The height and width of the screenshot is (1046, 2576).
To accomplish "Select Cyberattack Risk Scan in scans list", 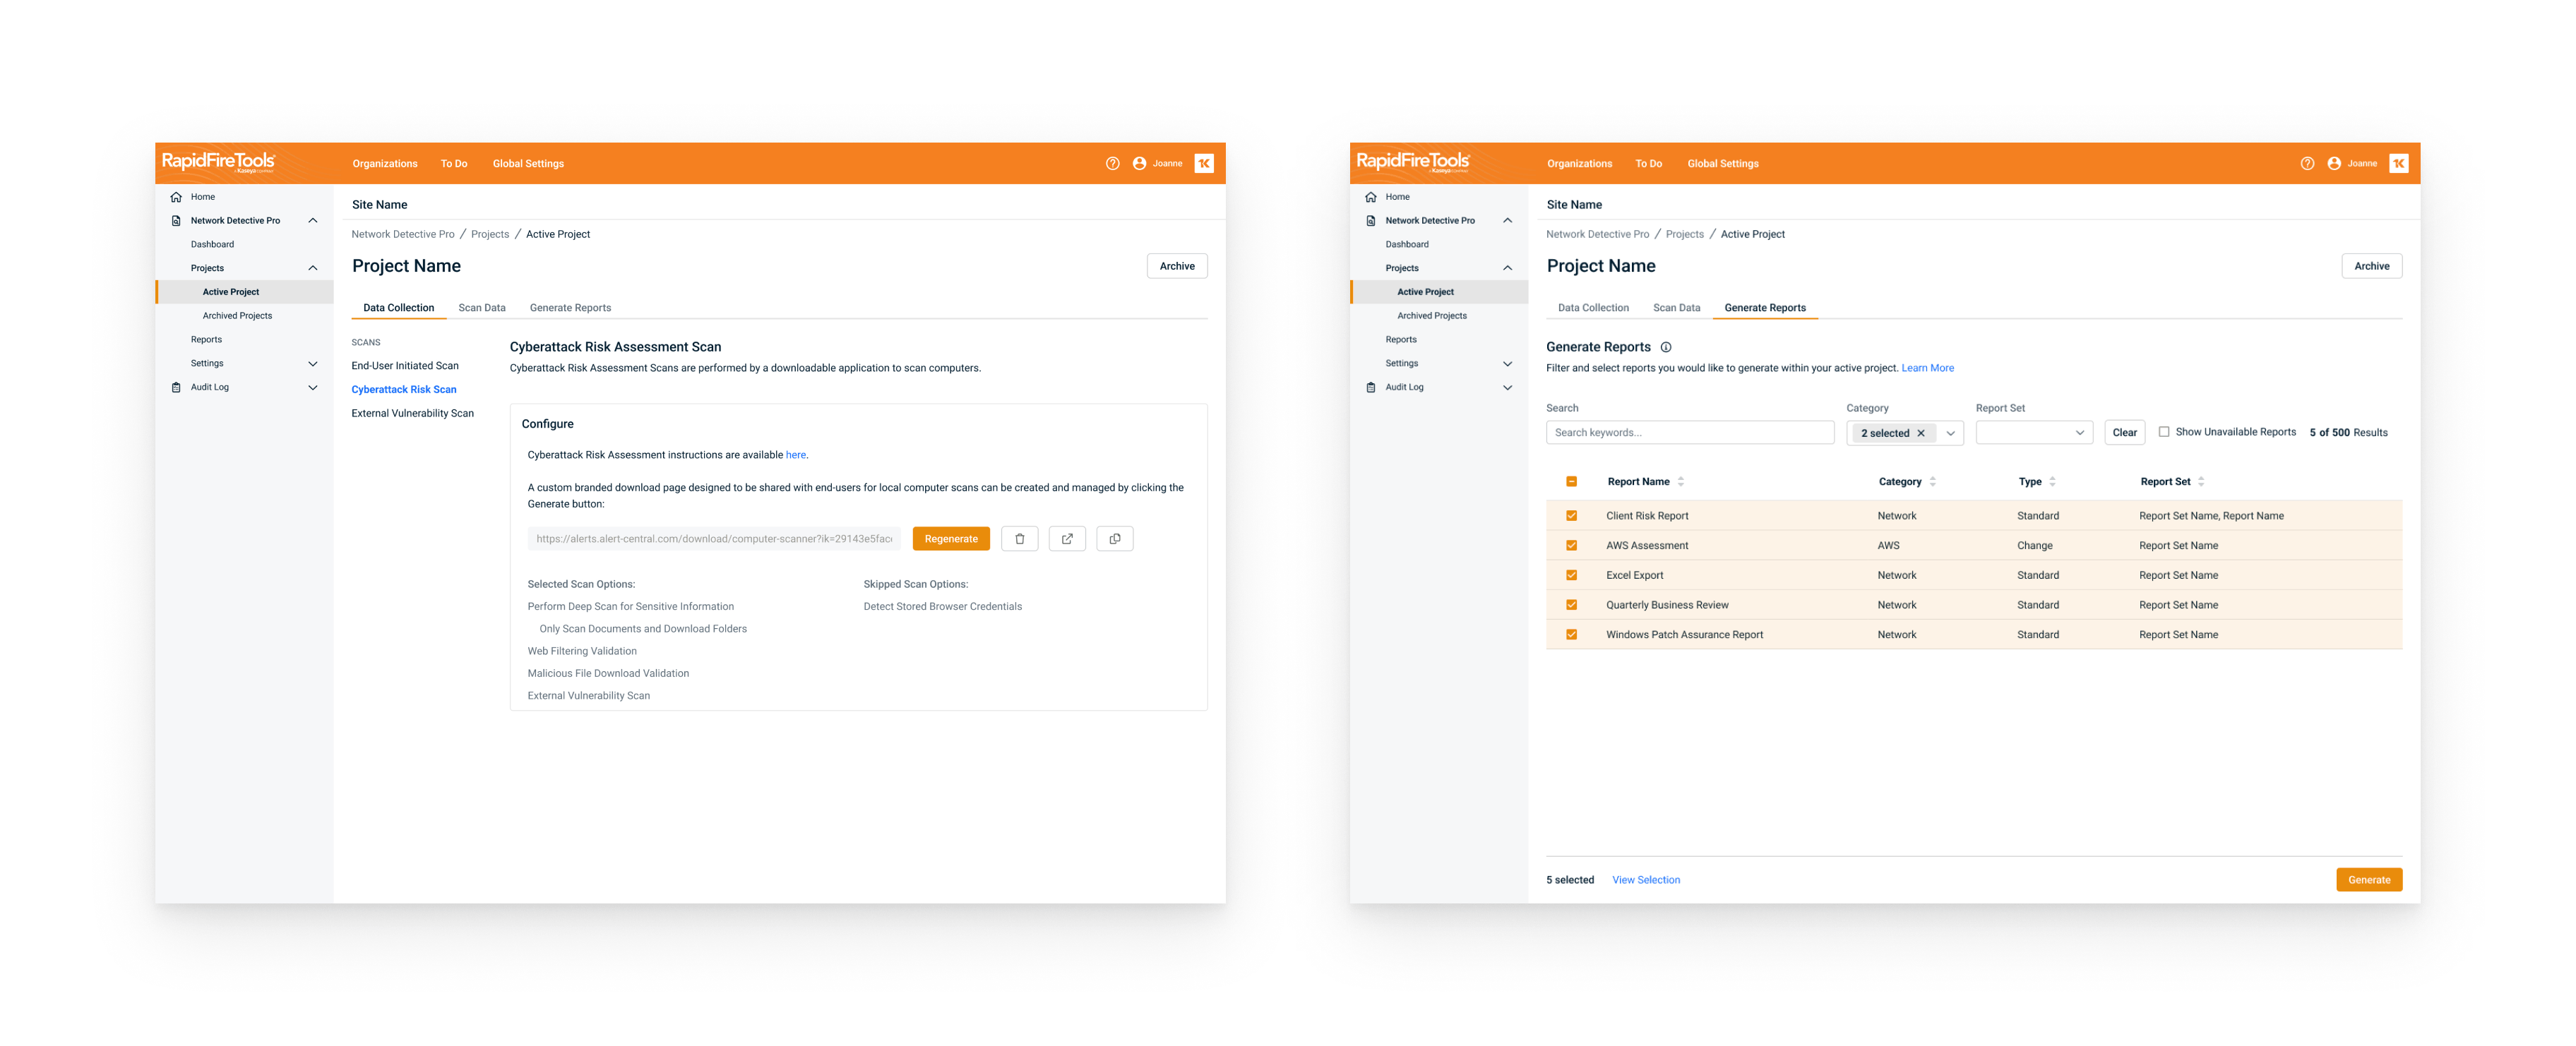I will [403, 390].
